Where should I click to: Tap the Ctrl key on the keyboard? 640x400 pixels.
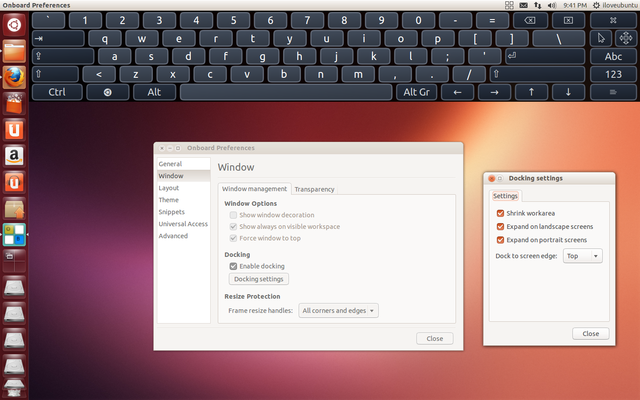[57, 92]
